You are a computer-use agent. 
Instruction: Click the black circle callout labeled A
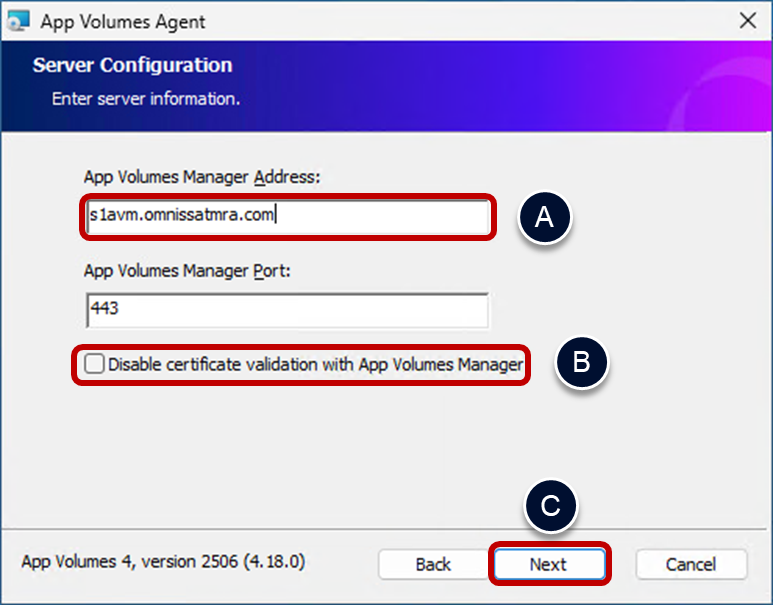[544, 218]
